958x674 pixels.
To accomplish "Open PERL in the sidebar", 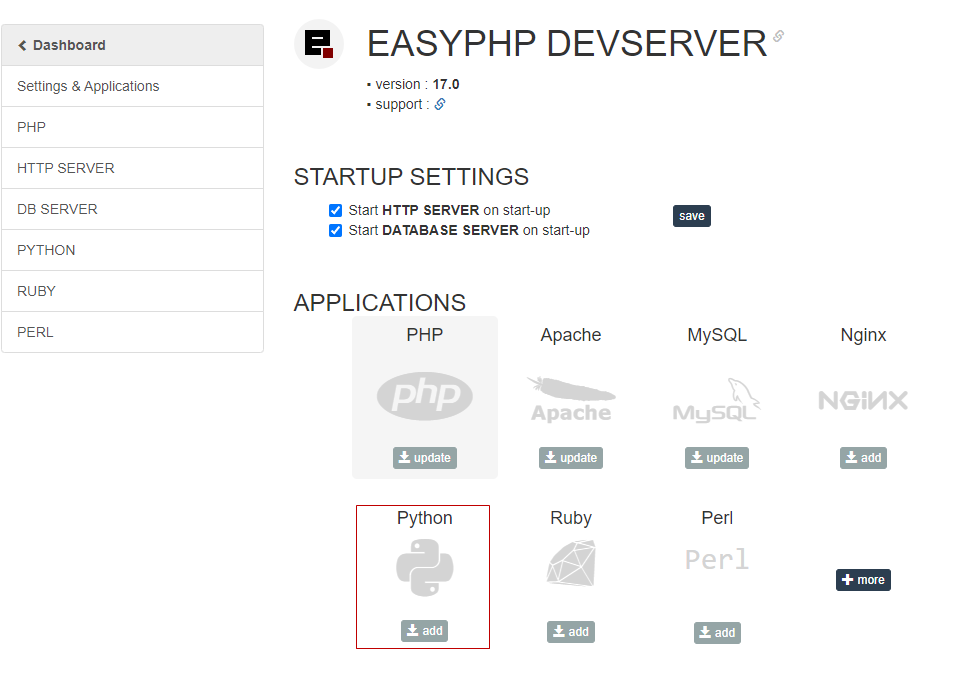I will (x=133, y=332).
